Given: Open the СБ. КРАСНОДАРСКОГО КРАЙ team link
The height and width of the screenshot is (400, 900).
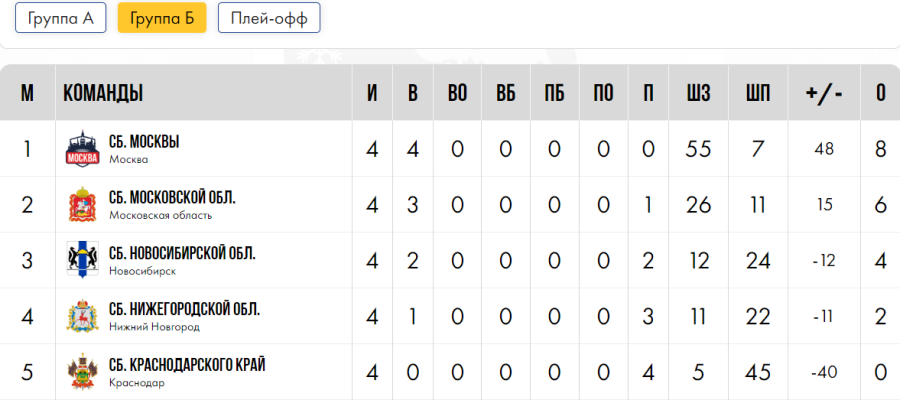Looking at the screenshot, I should (x=186, y=364).
